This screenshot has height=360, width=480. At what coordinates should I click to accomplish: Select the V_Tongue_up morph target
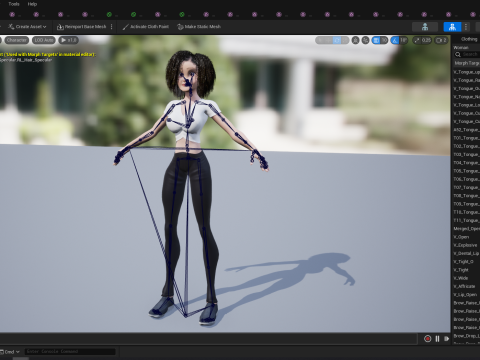coord(466,72)
